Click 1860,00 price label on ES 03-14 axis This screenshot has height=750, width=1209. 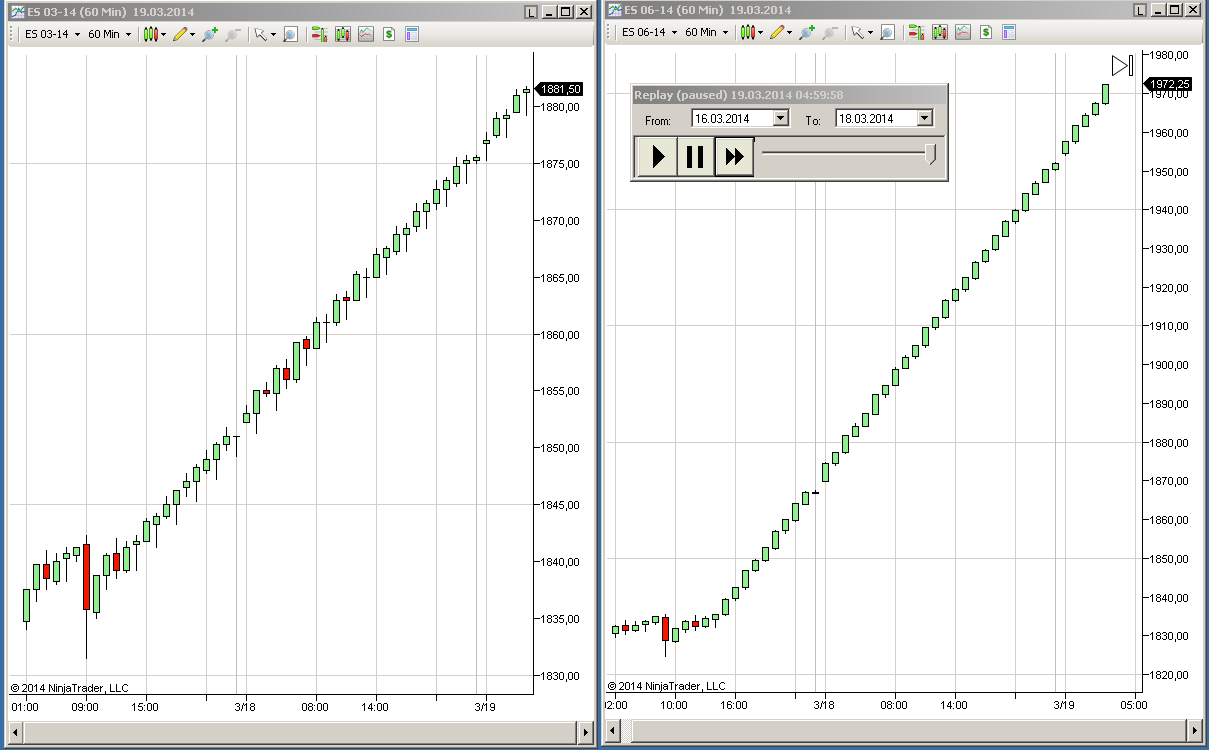click(x=560, y=334)
